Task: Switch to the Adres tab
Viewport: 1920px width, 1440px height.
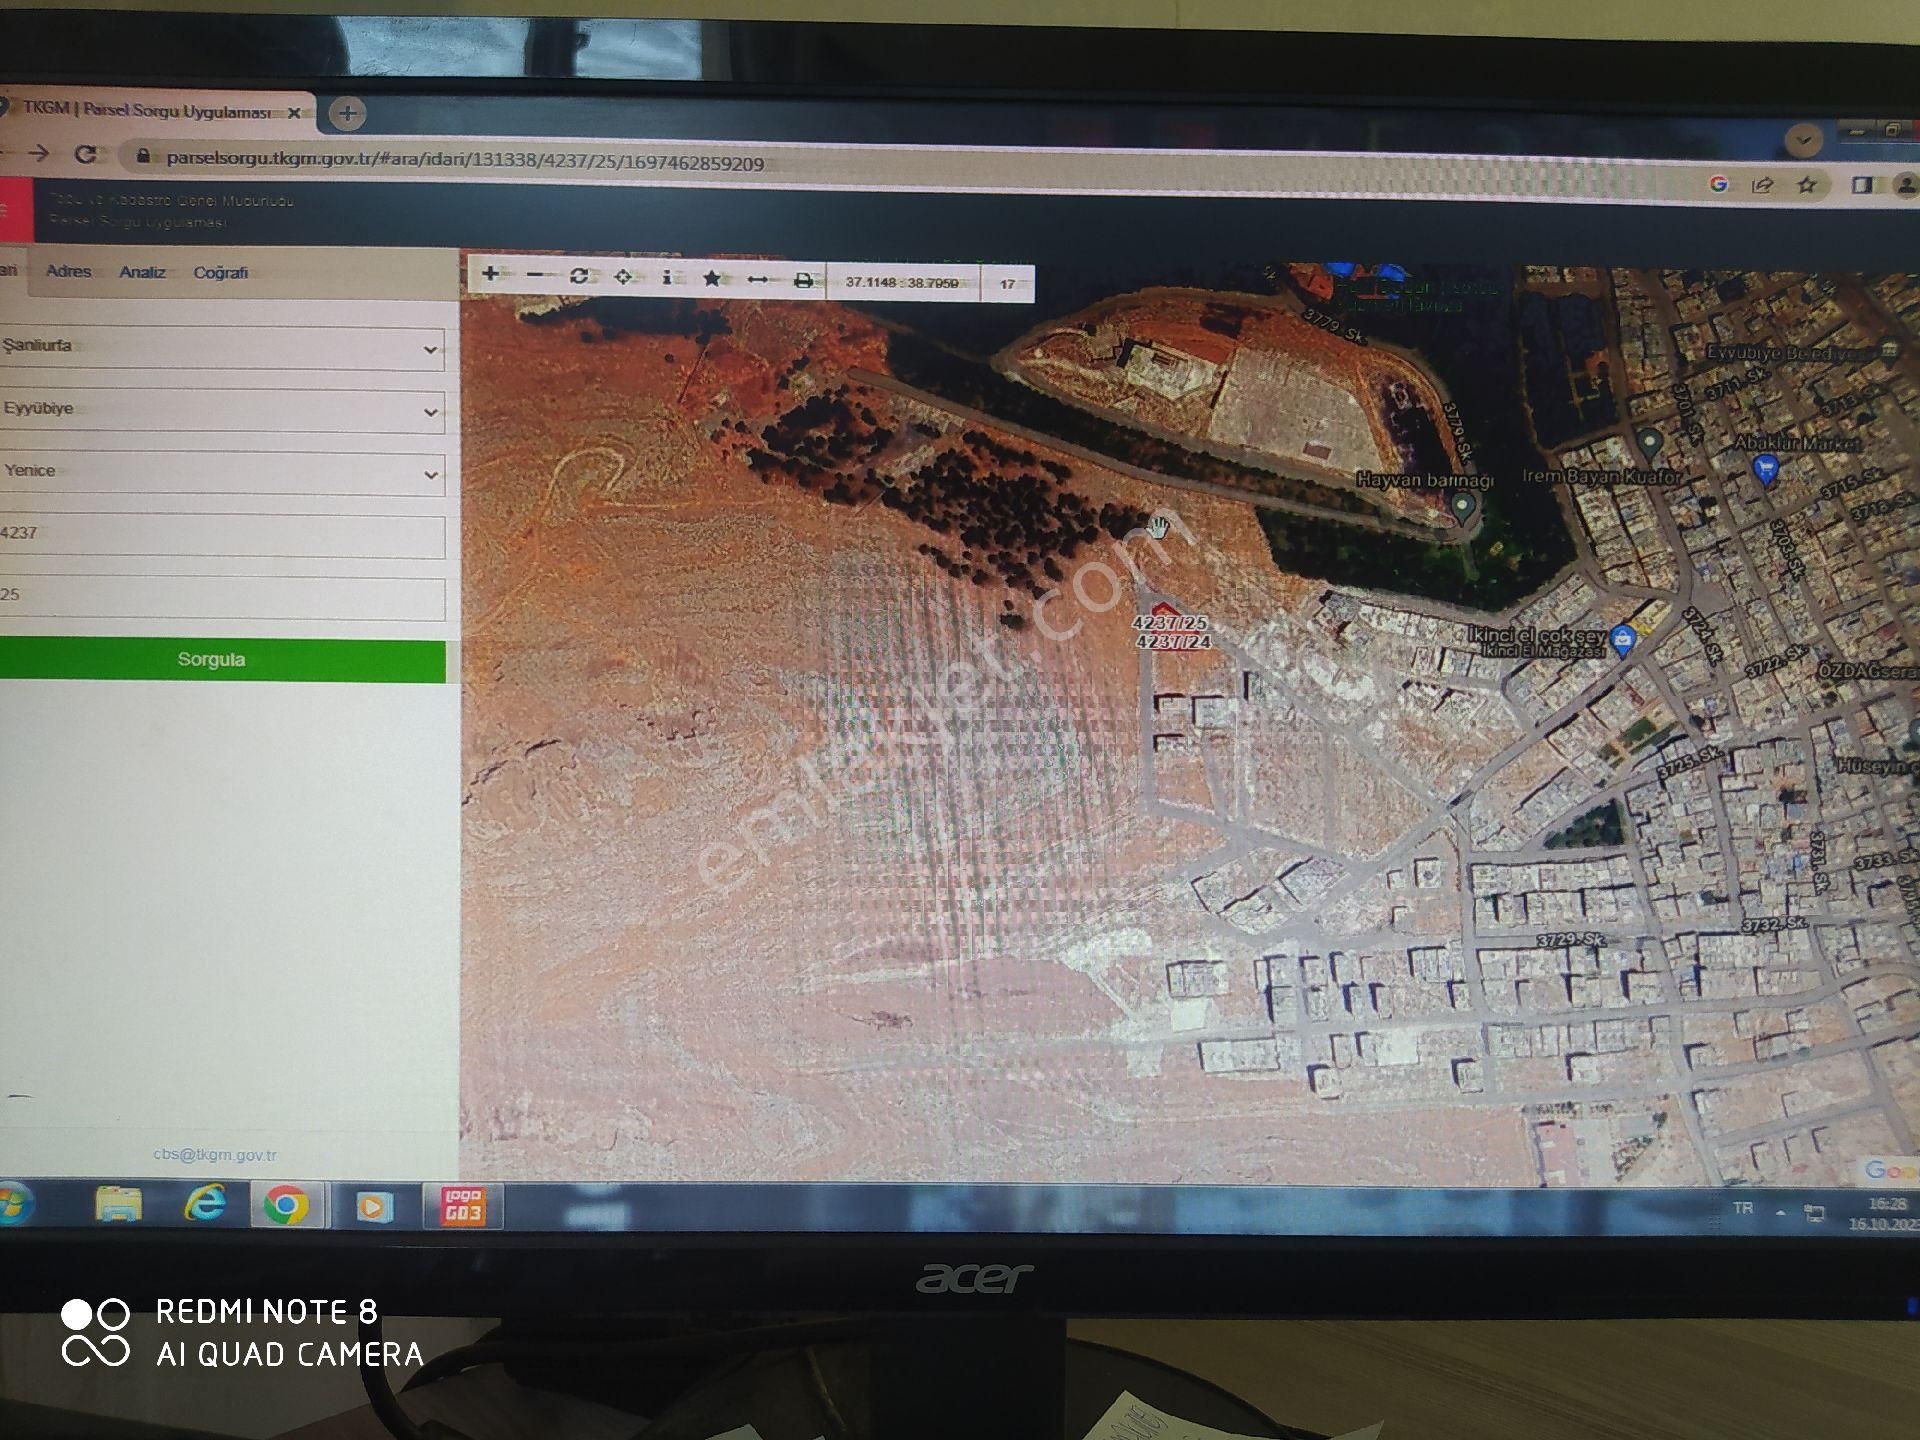Action: [x=68, y=271]
